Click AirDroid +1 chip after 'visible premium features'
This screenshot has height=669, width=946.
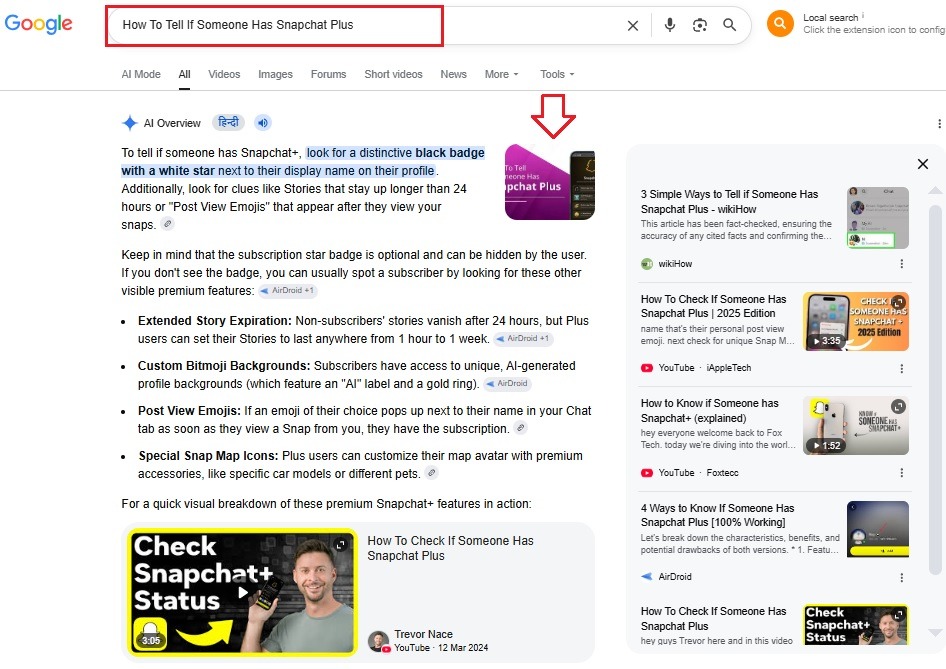click(x=287, y=291)
